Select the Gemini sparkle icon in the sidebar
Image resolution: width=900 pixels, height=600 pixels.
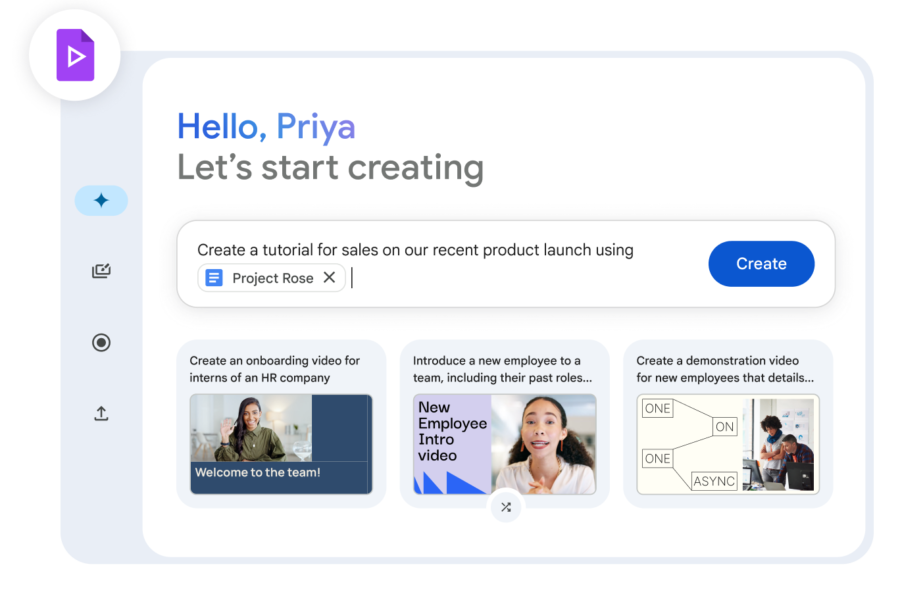coord(101,200)
